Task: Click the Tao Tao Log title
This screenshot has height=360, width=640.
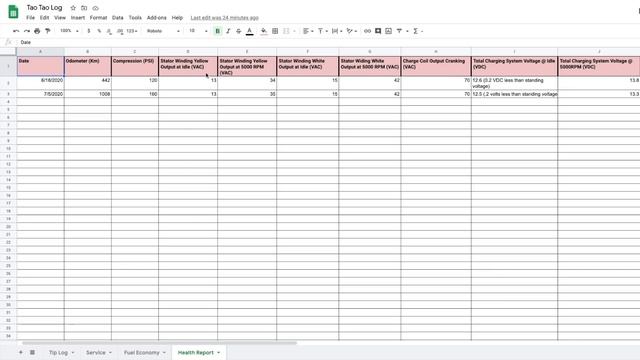Action: 44,8
